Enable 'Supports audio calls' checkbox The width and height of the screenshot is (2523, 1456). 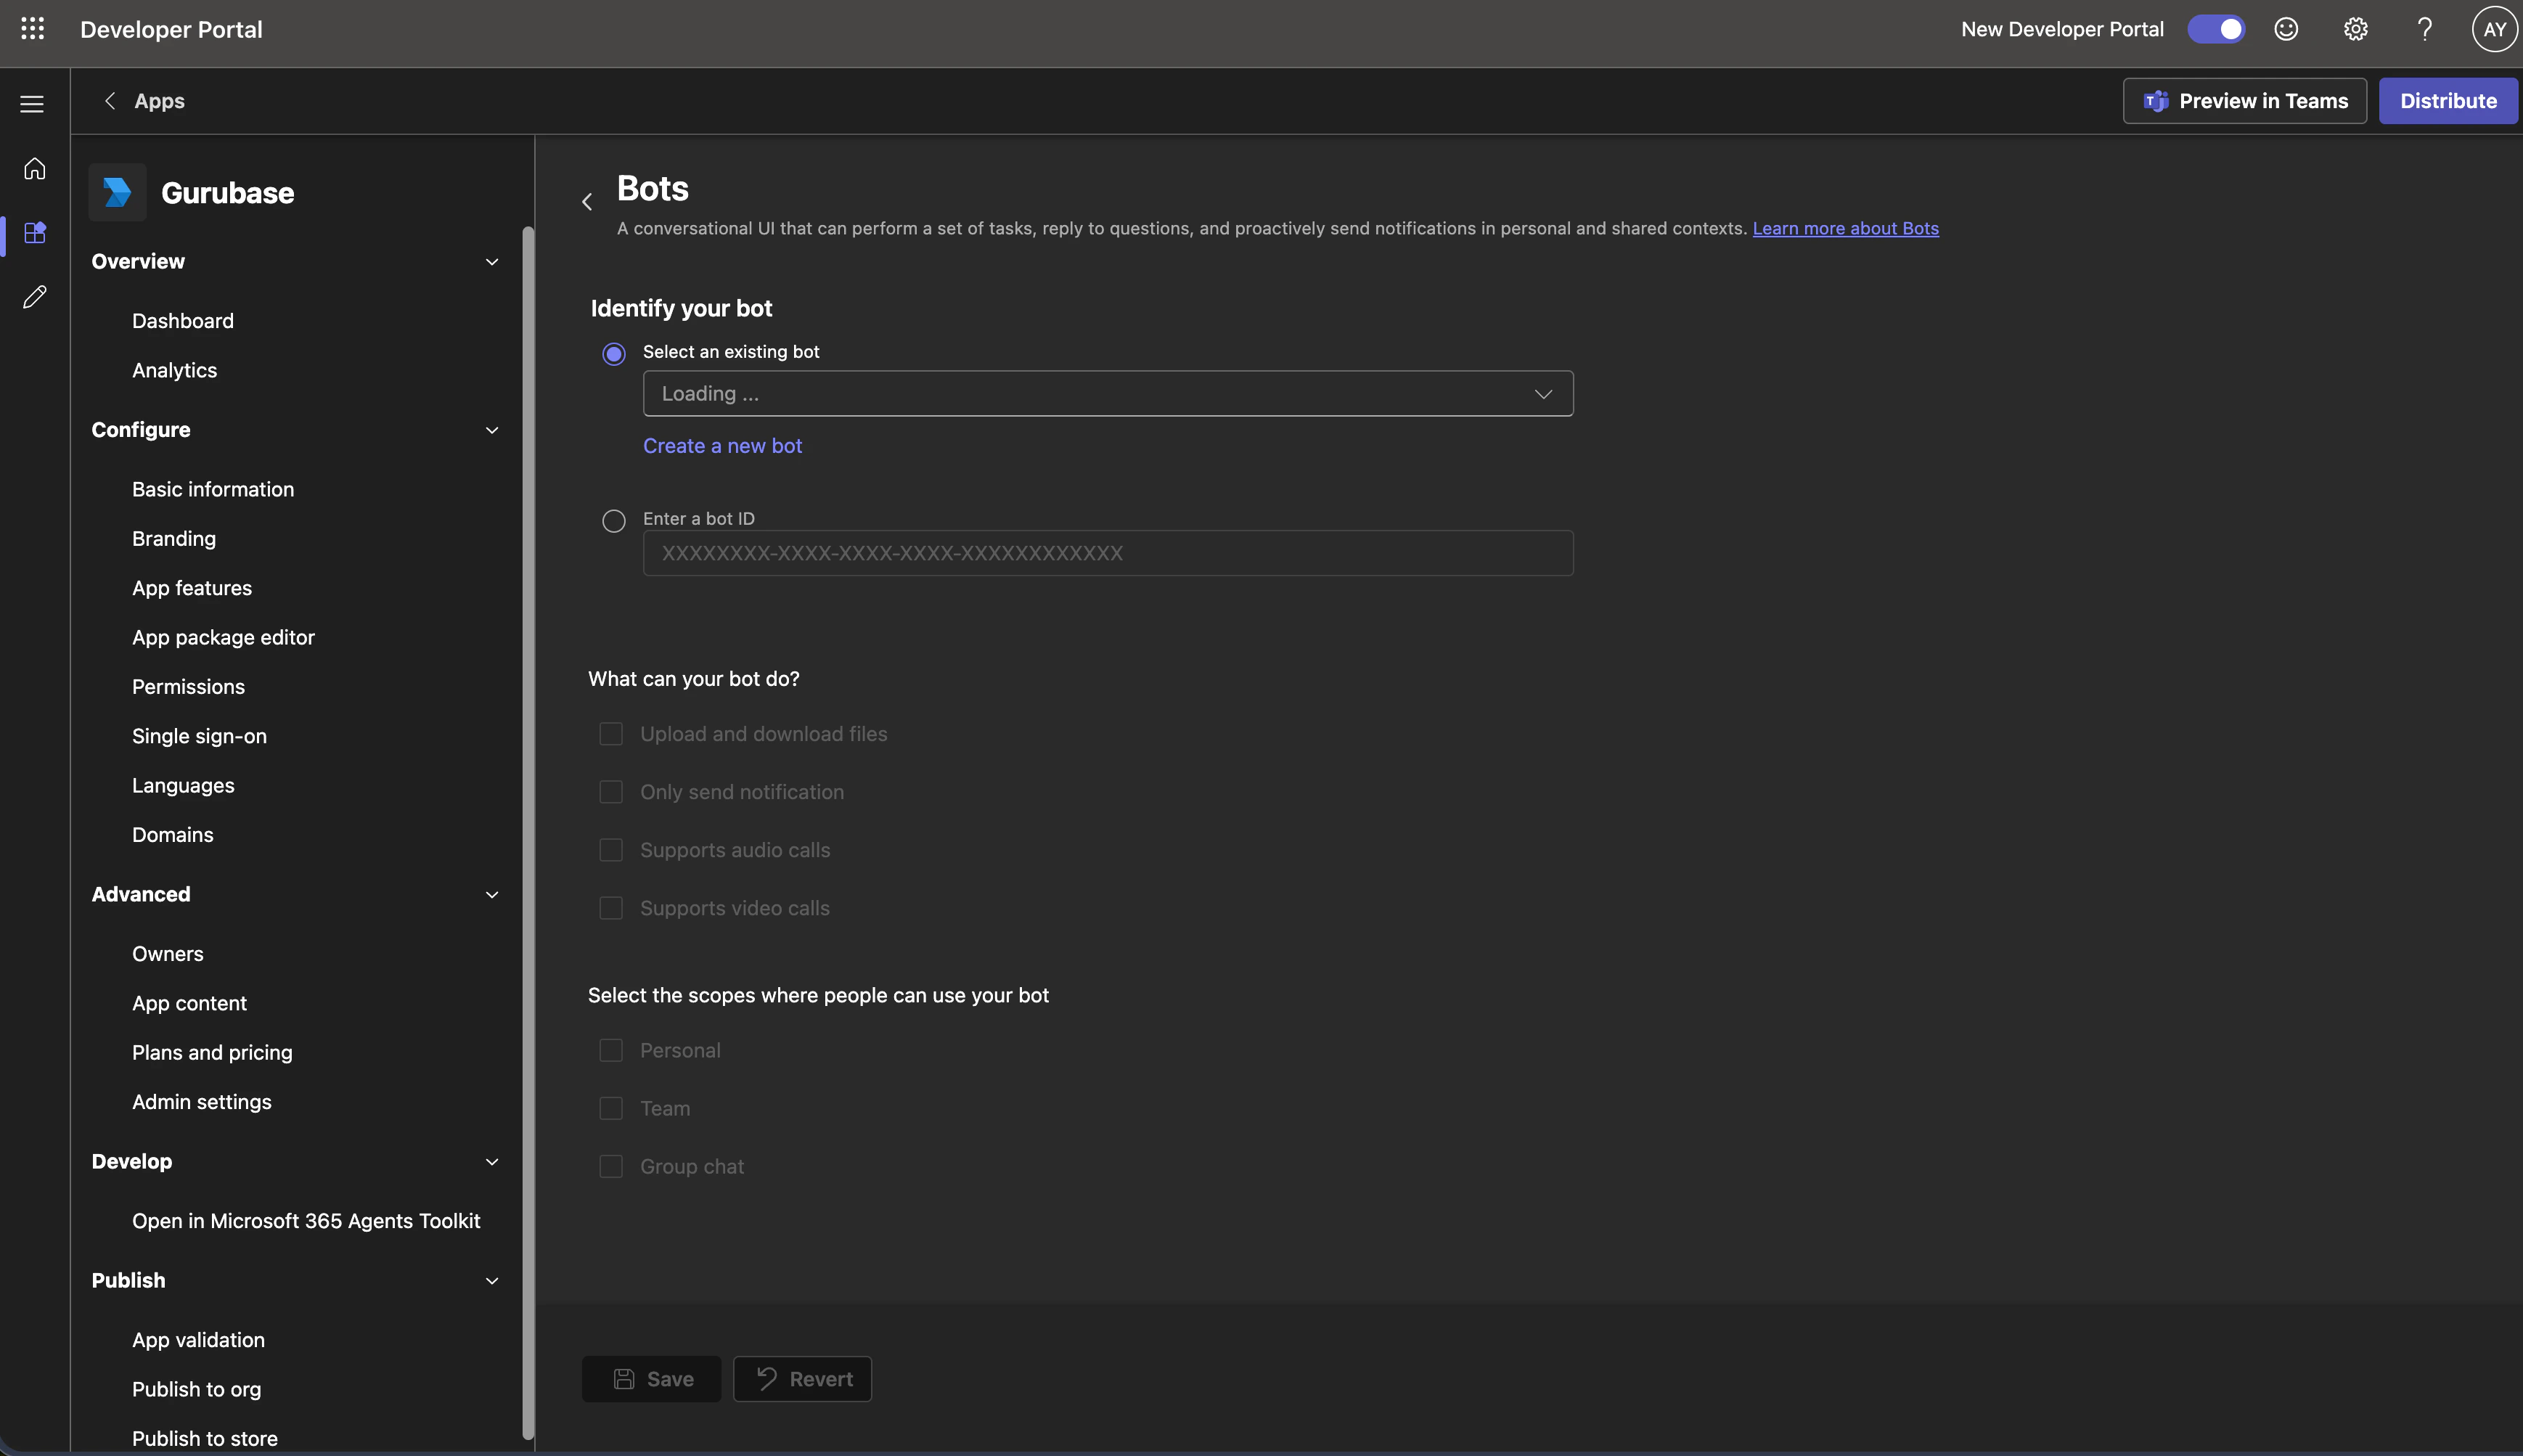[611, 850]
